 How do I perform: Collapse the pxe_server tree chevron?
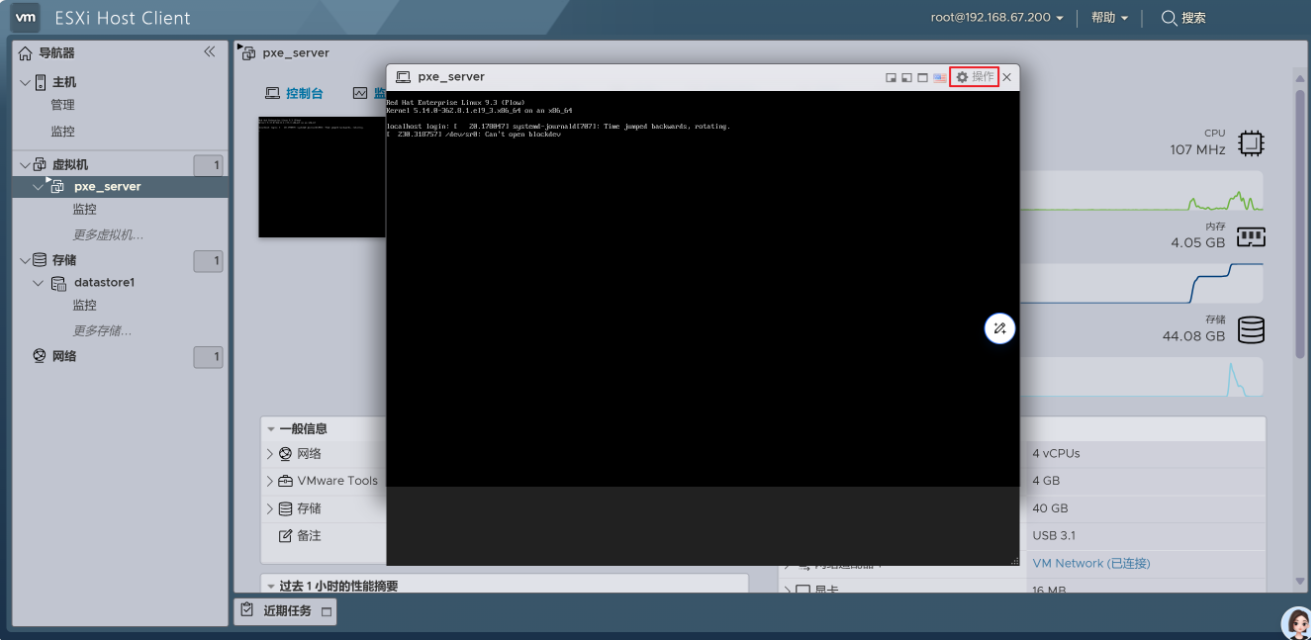pyautogui.click(x=38, y=187)
